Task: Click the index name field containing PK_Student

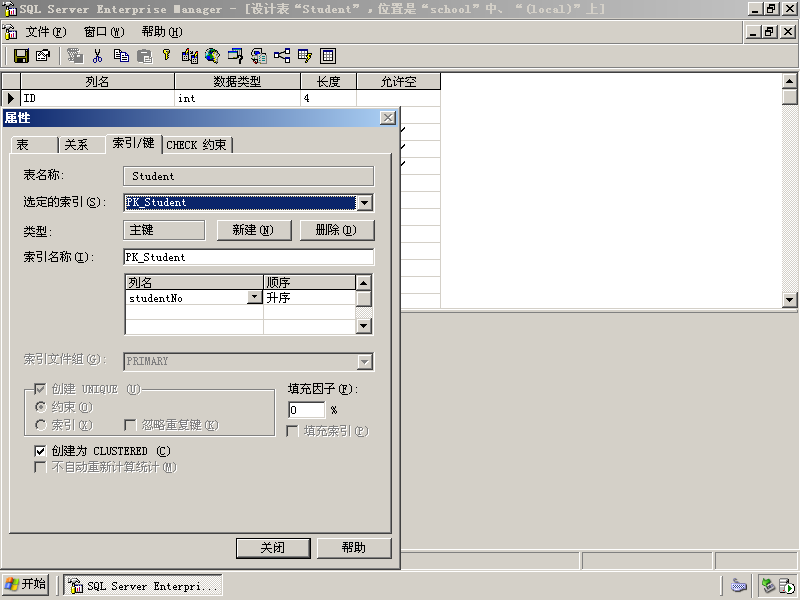Action: tap(248, 257)
